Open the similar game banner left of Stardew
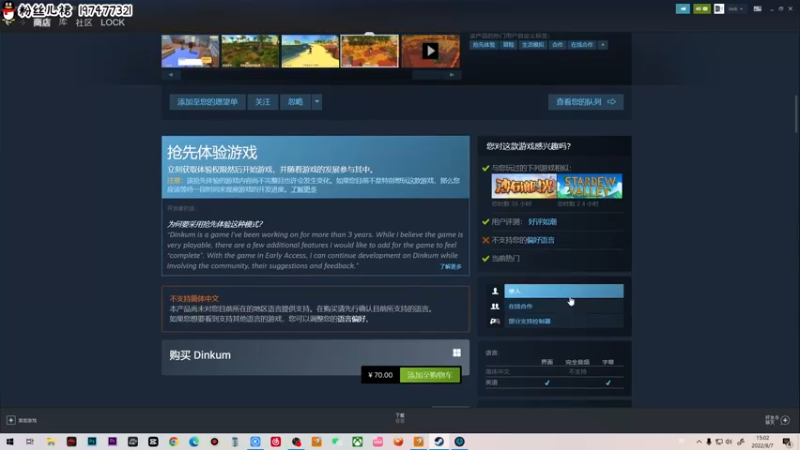 pos(524,186)
